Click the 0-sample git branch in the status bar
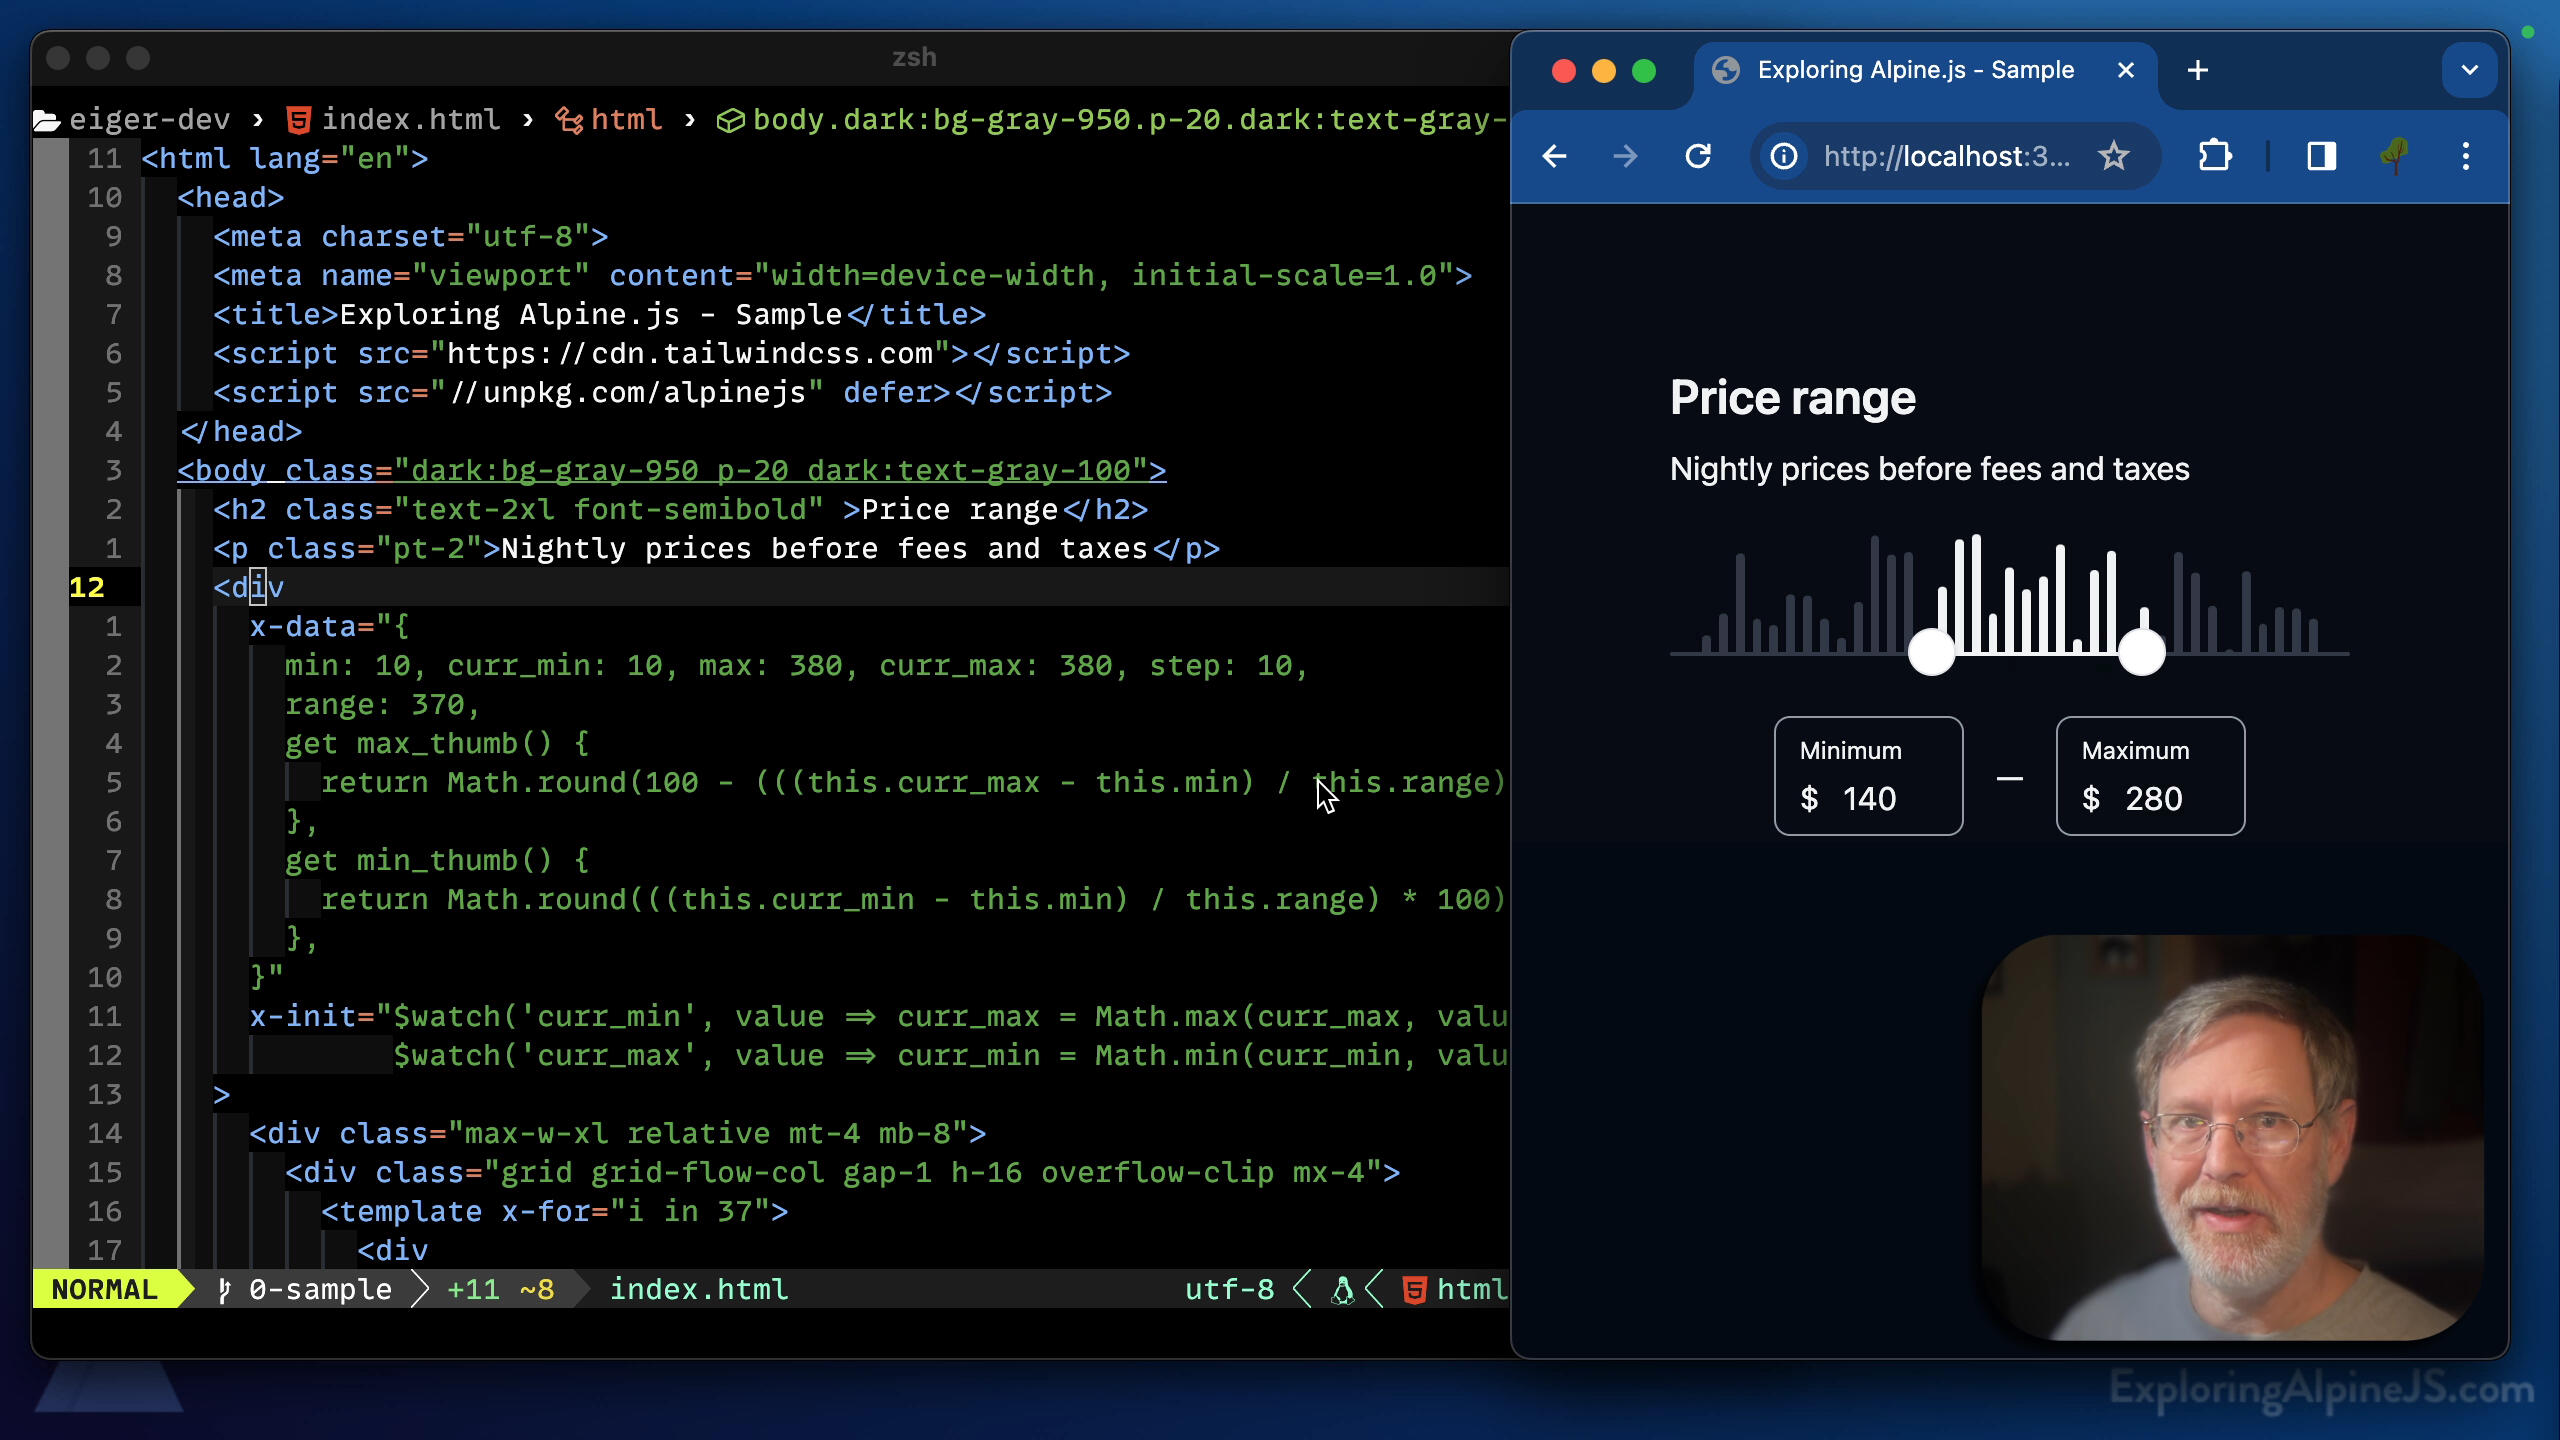This screenshot has width=2560, height=1440. click(x=320, y=1289)
